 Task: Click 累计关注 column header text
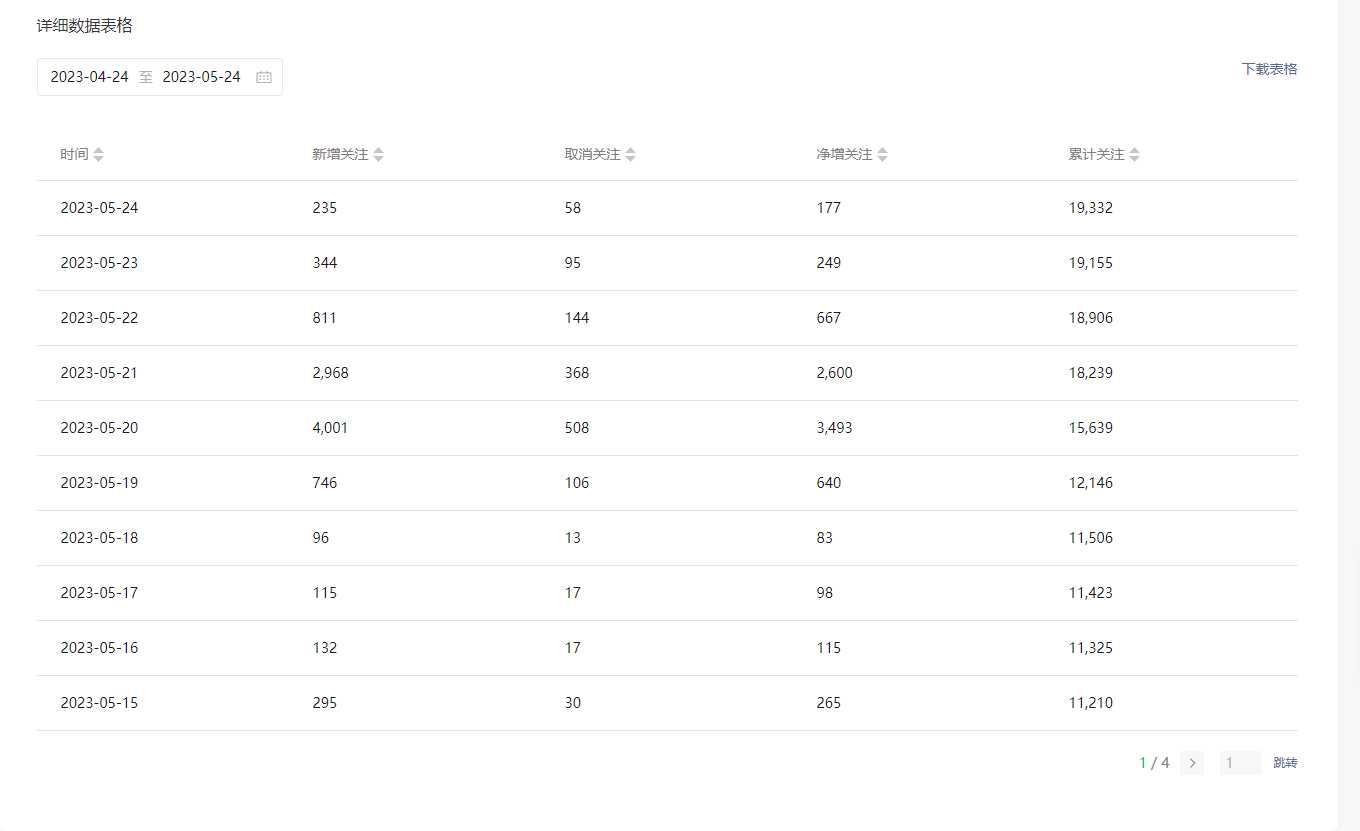point(1096,155)
